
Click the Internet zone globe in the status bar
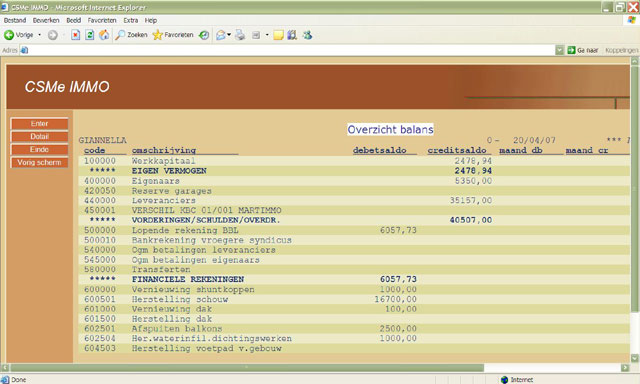tap(504, 380)
